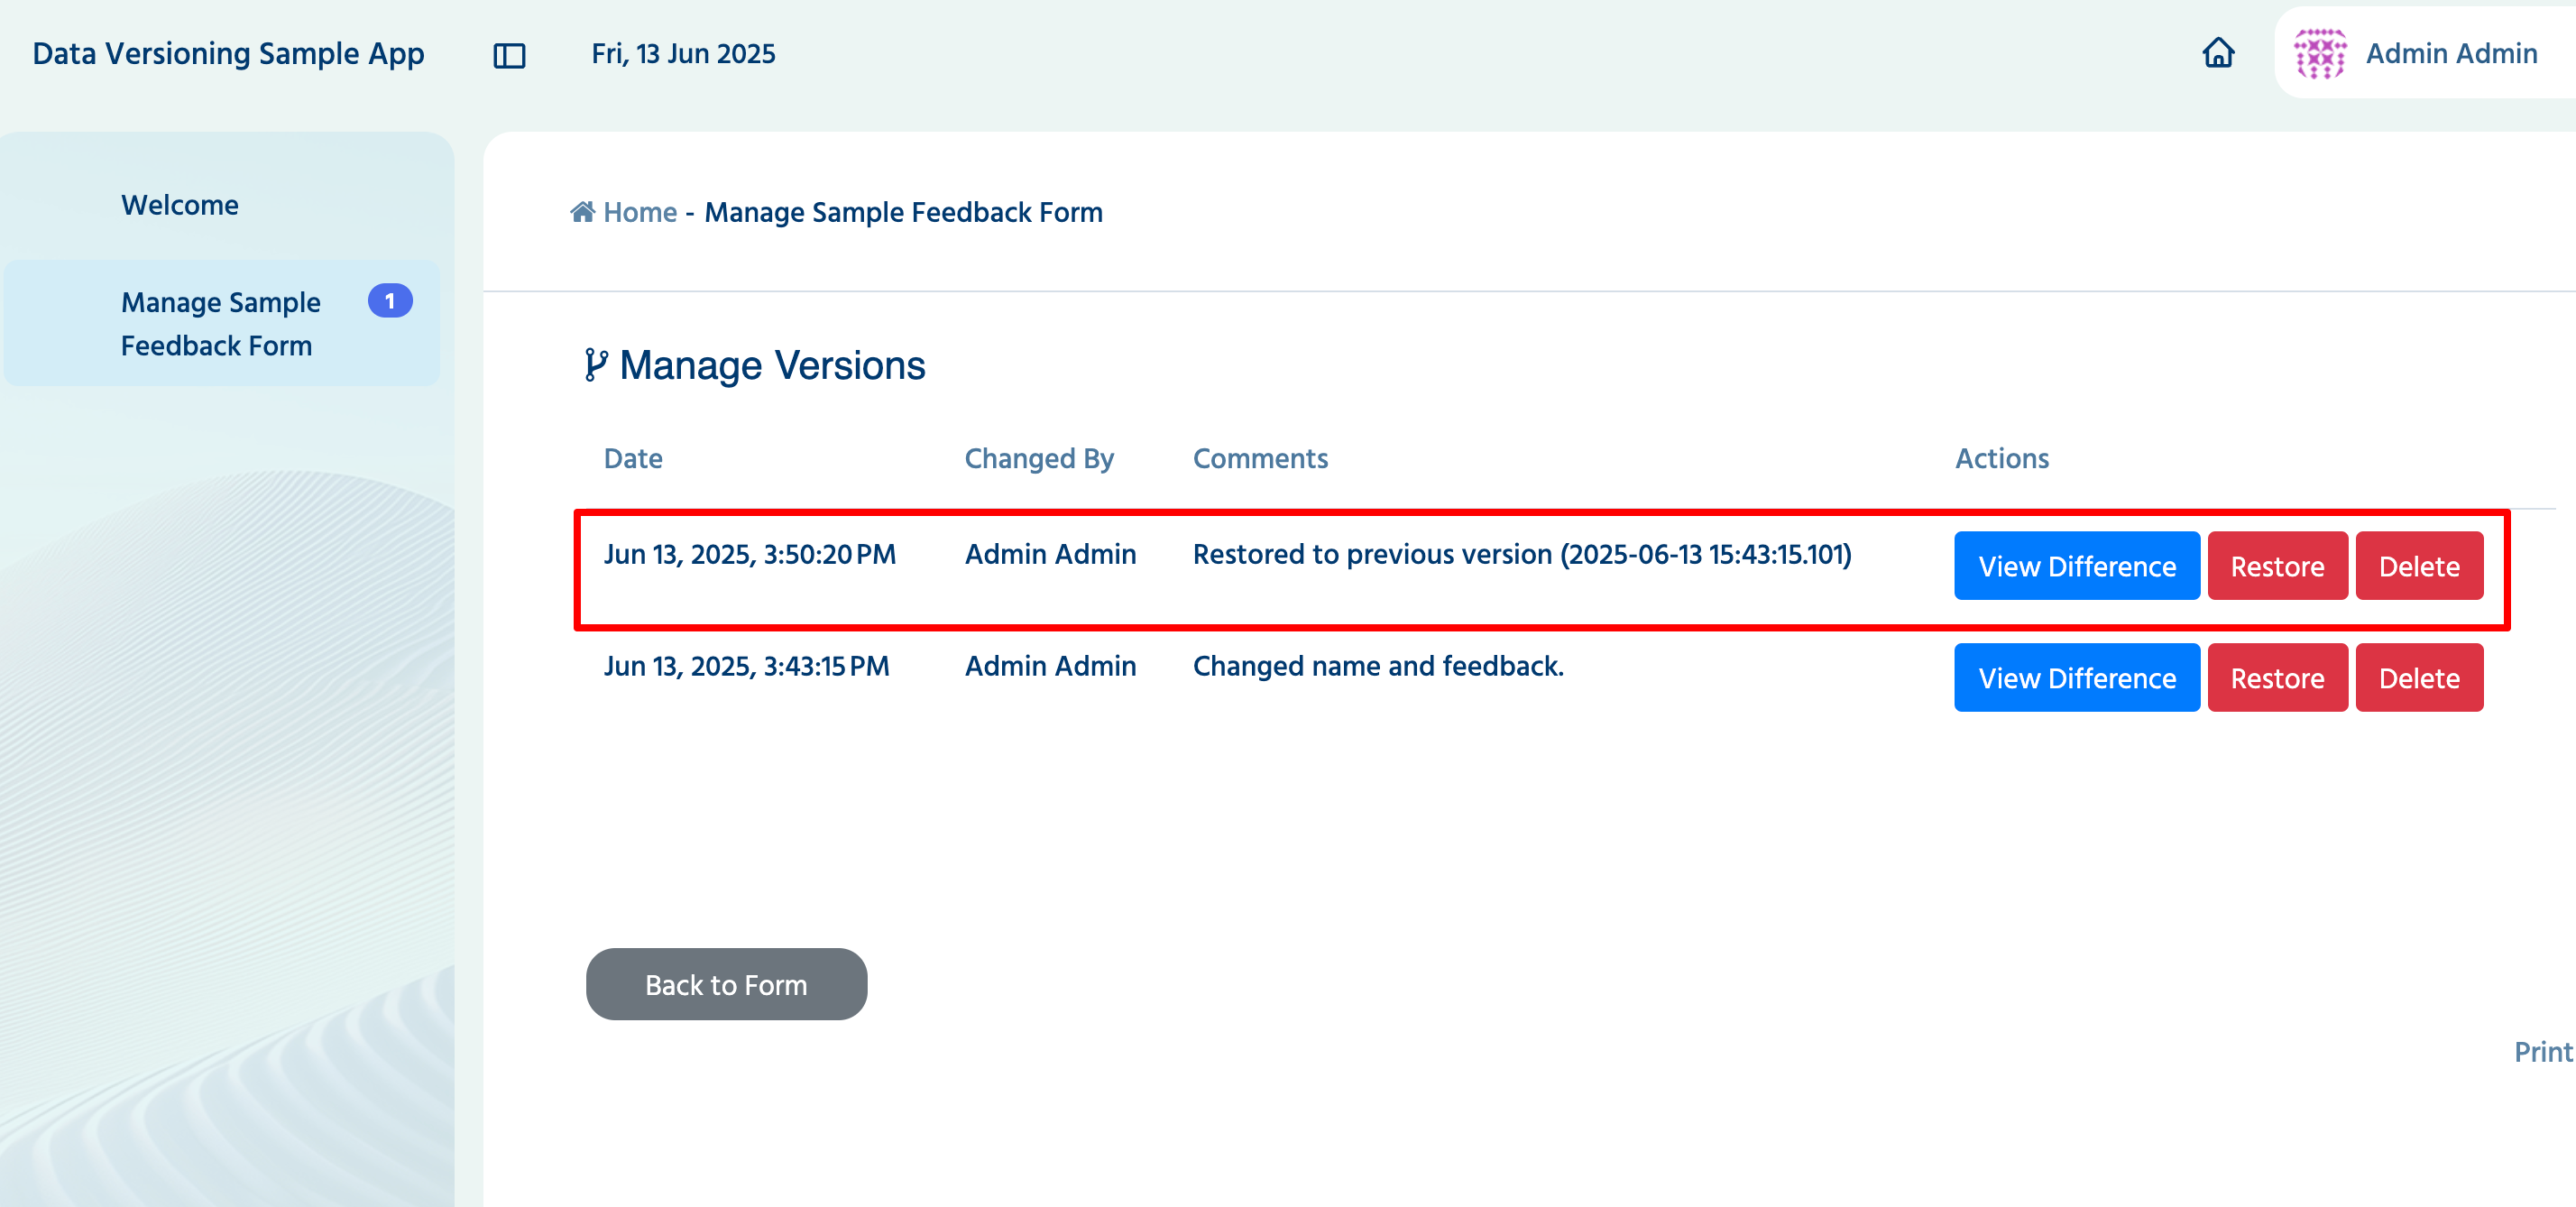View Difference for 3:43:15 PM version
The image size is (2576, 1207).
tap(2077, 678)
